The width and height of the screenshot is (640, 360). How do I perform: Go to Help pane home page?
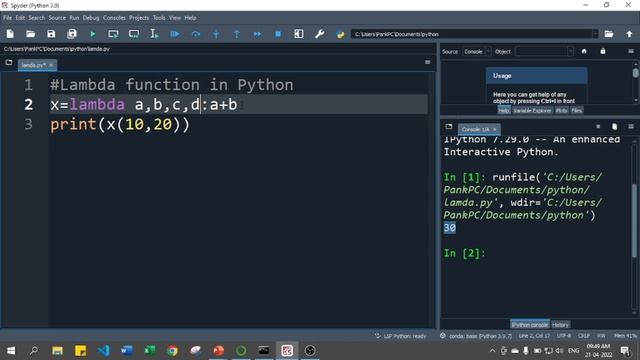click(x=584, y=51)
